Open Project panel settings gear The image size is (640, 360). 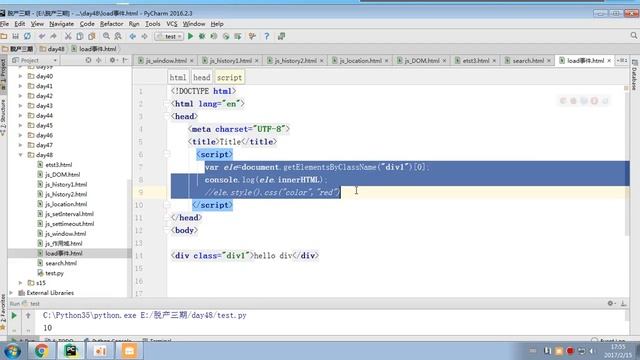[113, 60]
